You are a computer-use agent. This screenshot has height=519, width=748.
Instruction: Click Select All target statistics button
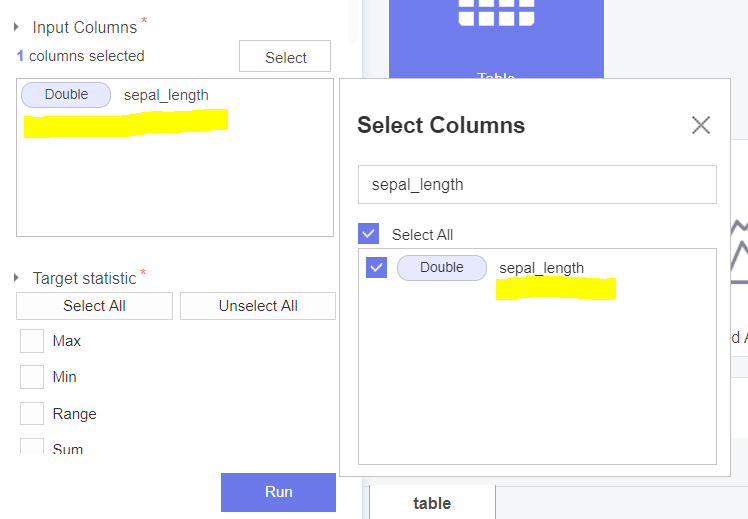point(94,306)
